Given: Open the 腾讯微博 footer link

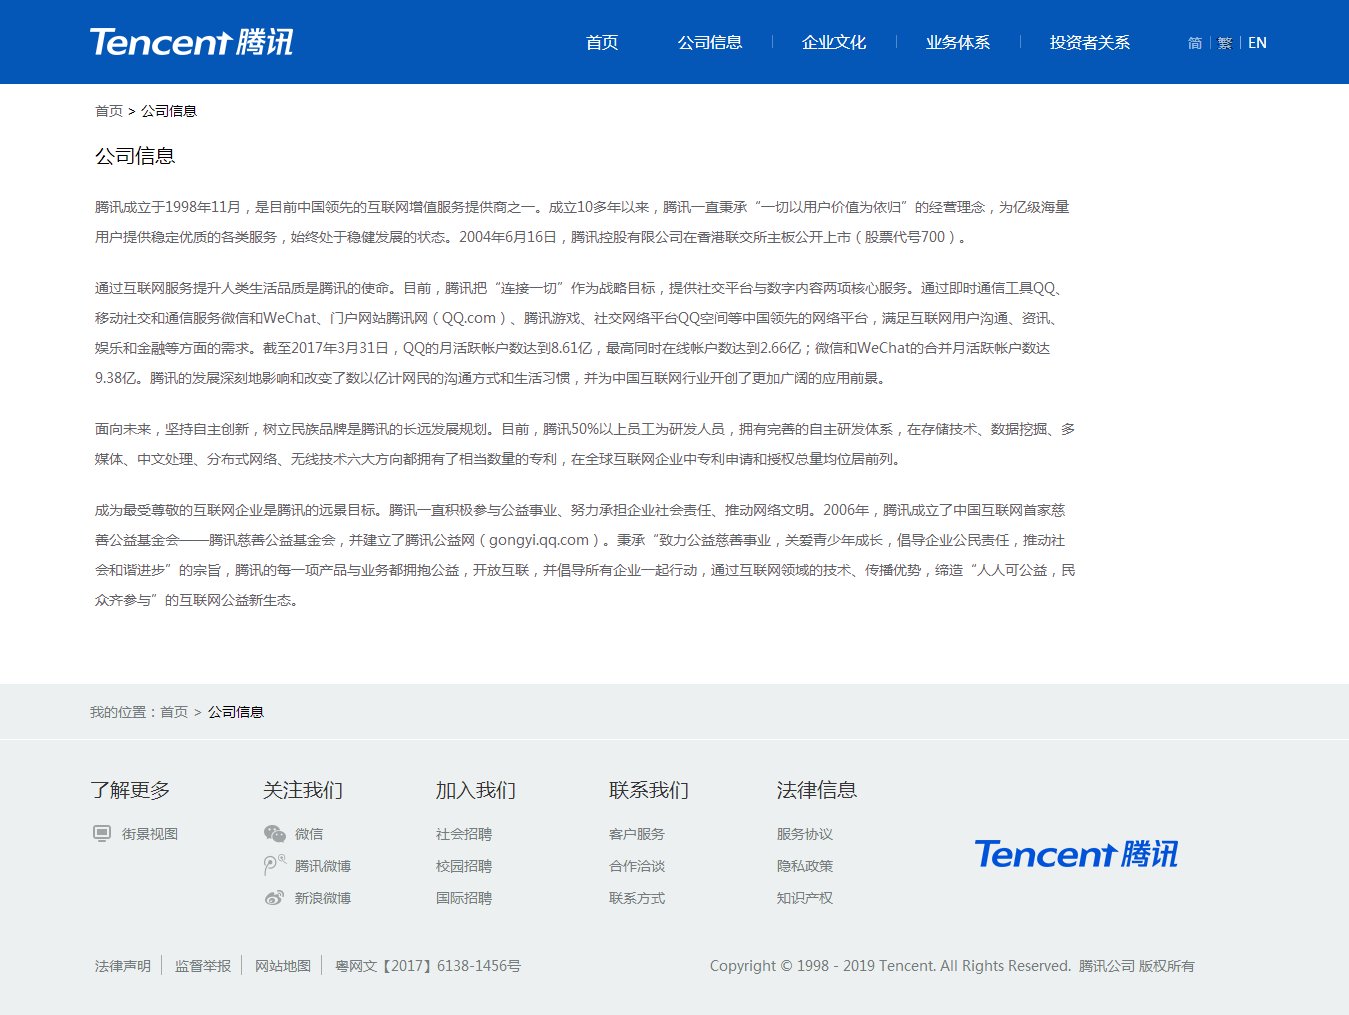Looking at the screenshot, I should pos(323,866).
